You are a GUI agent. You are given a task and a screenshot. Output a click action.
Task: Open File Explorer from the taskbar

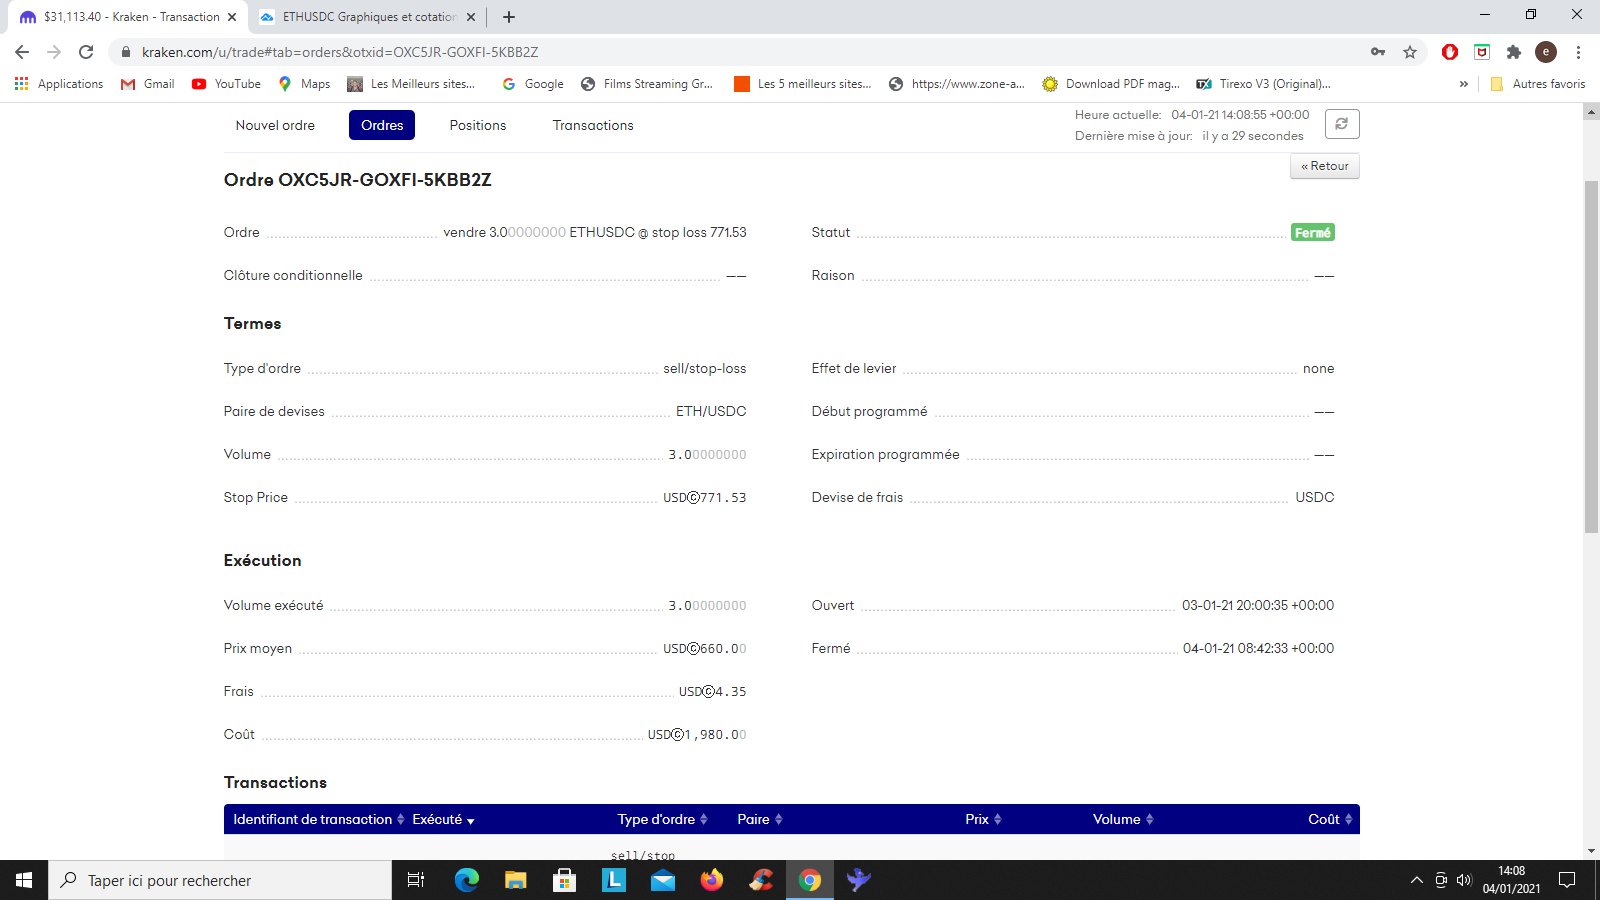click(x=516, y=880)
